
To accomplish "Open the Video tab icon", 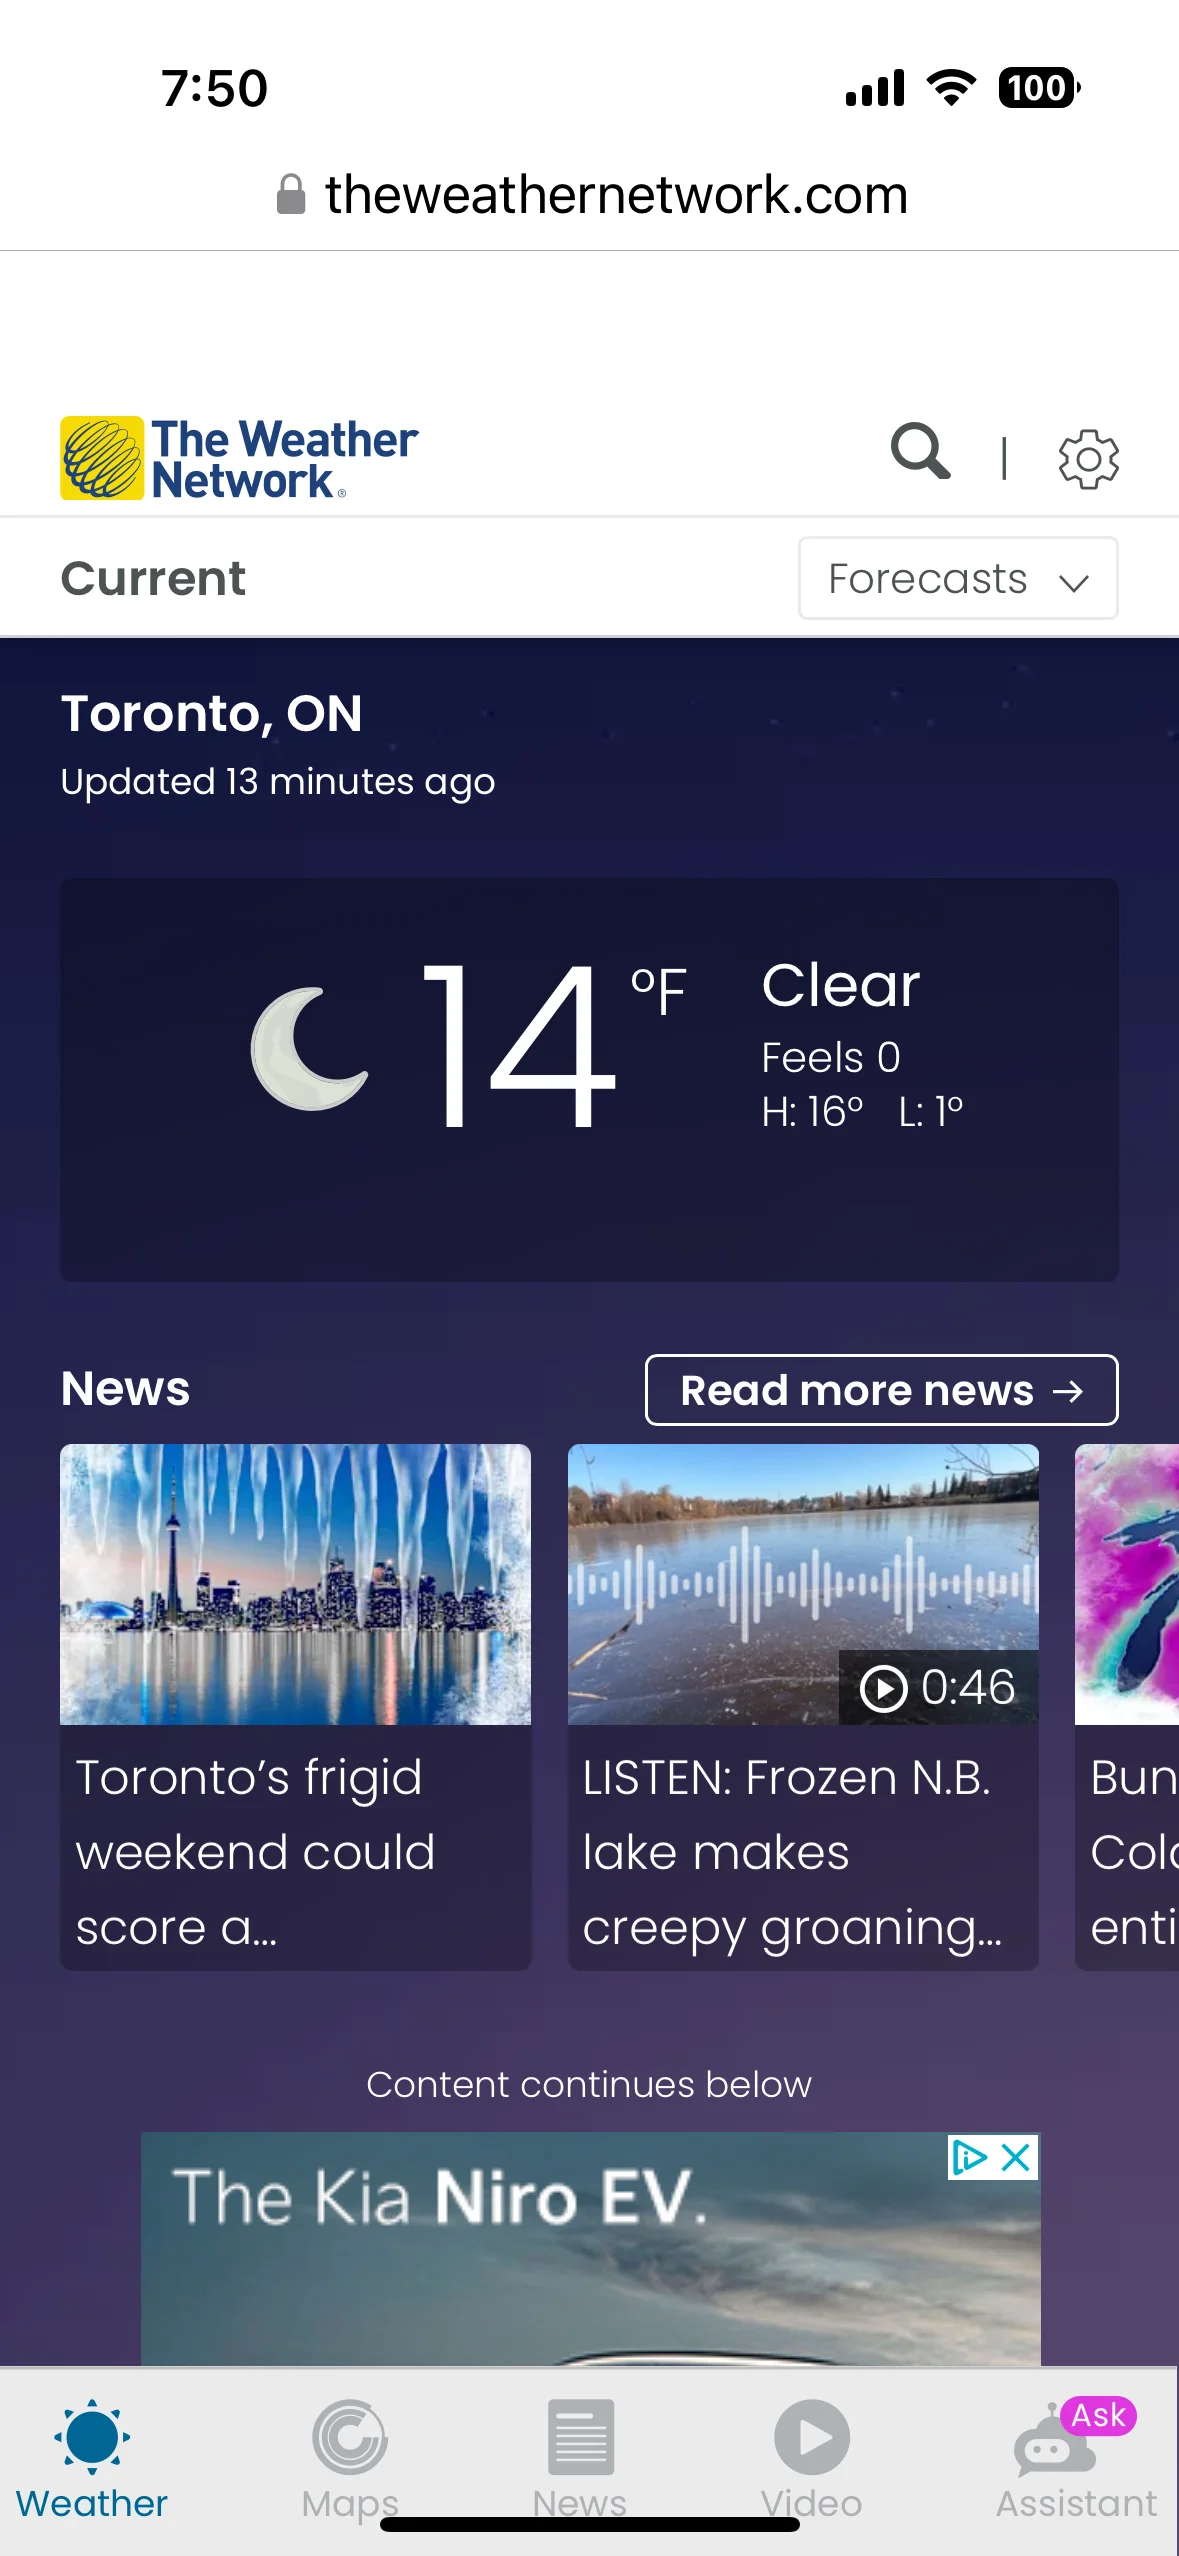I will (812, 2438).
